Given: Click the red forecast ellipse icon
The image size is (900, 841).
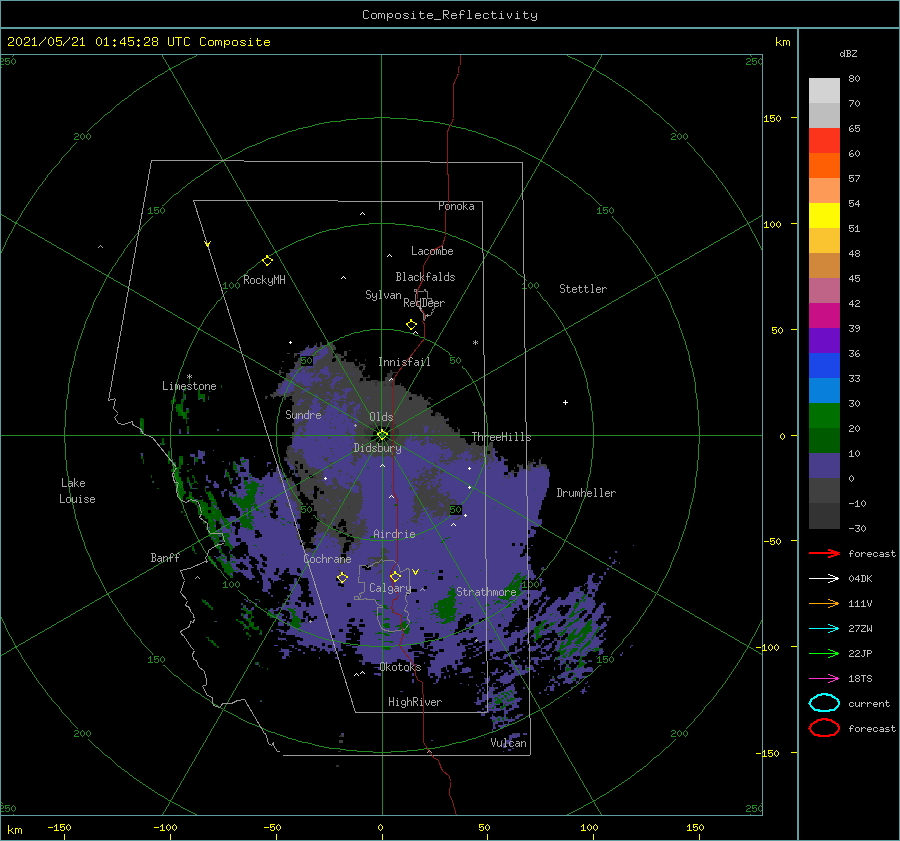Looking at the screenshot, I should [824, 728].
